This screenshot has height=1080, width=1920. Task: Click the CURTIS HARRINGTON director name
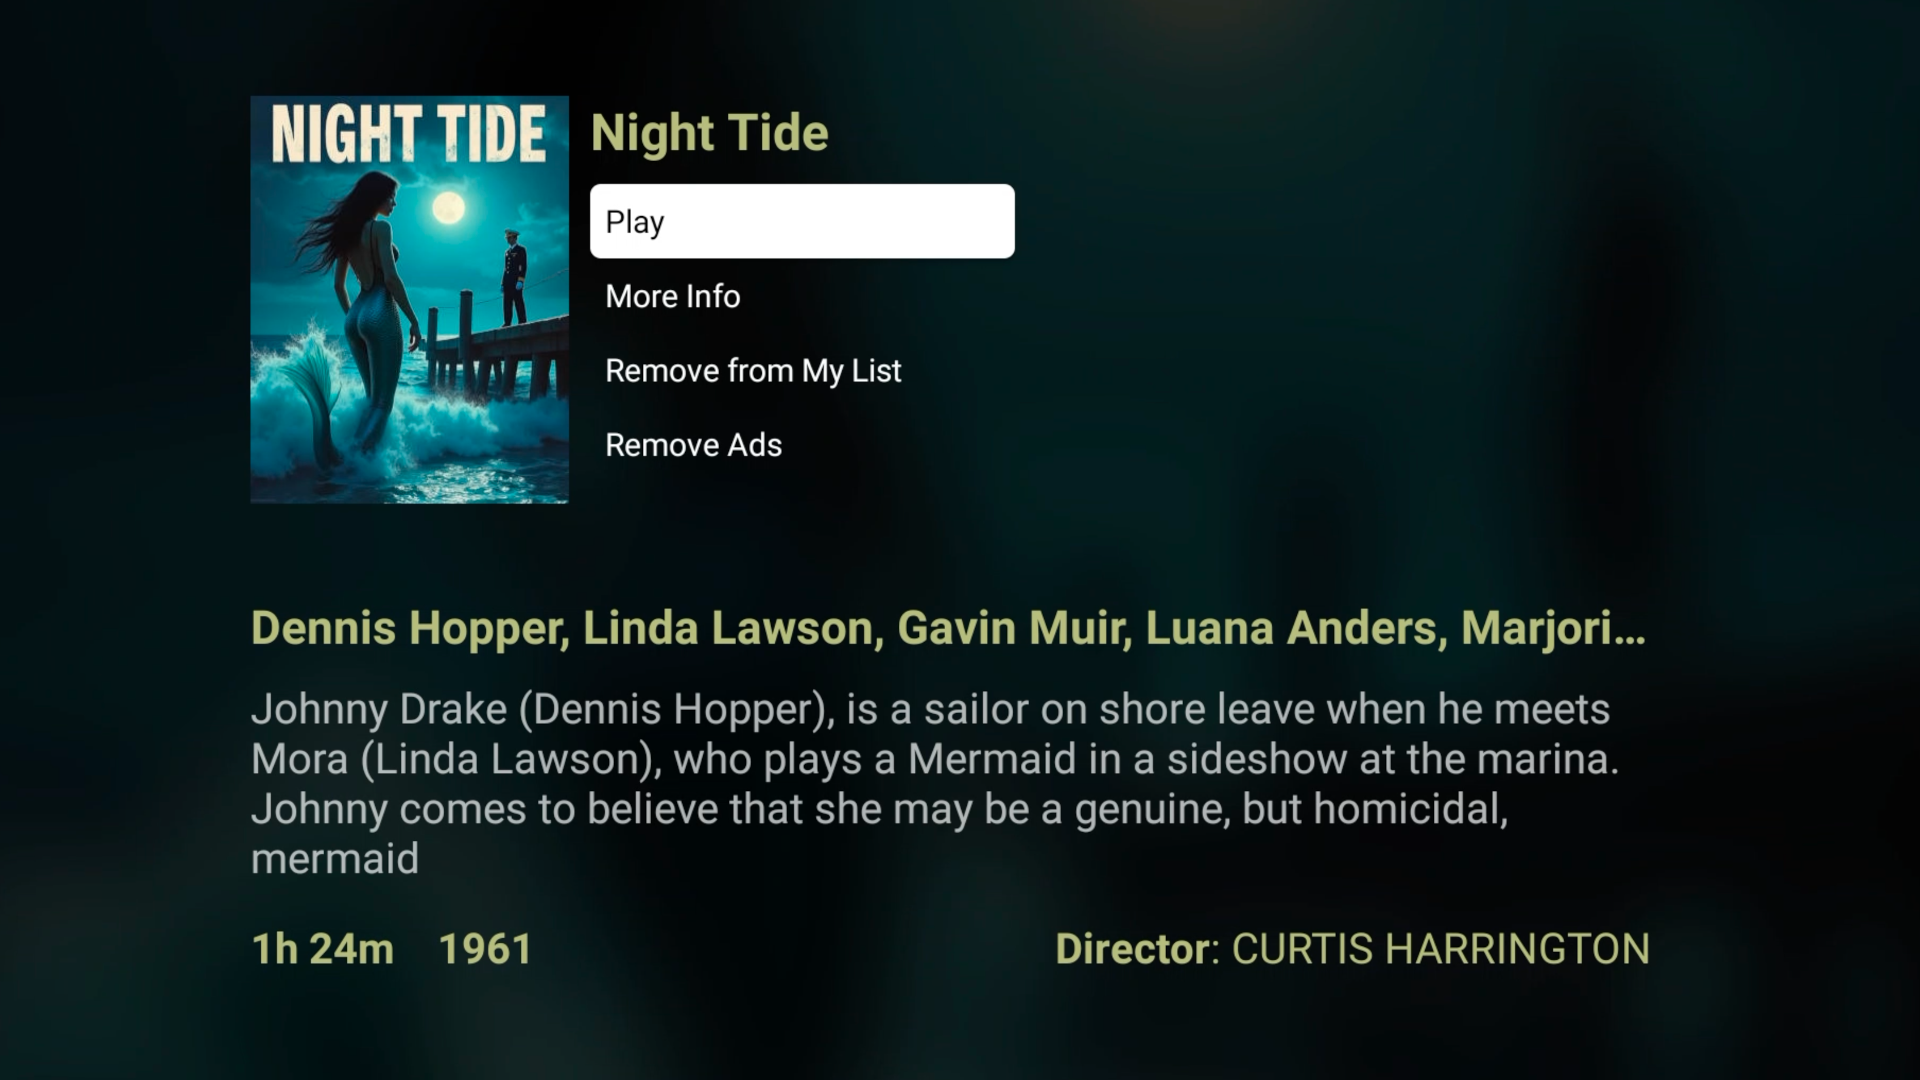point(1440,949)
